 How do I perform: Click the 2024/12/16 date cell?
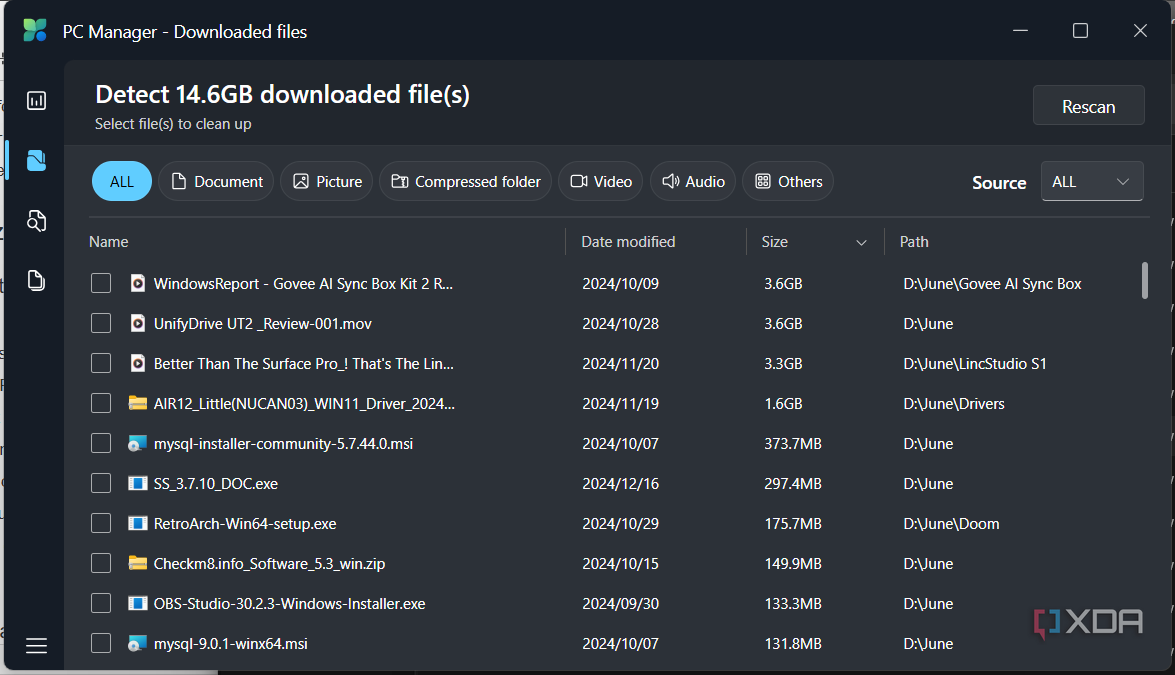tap(620, 483)
